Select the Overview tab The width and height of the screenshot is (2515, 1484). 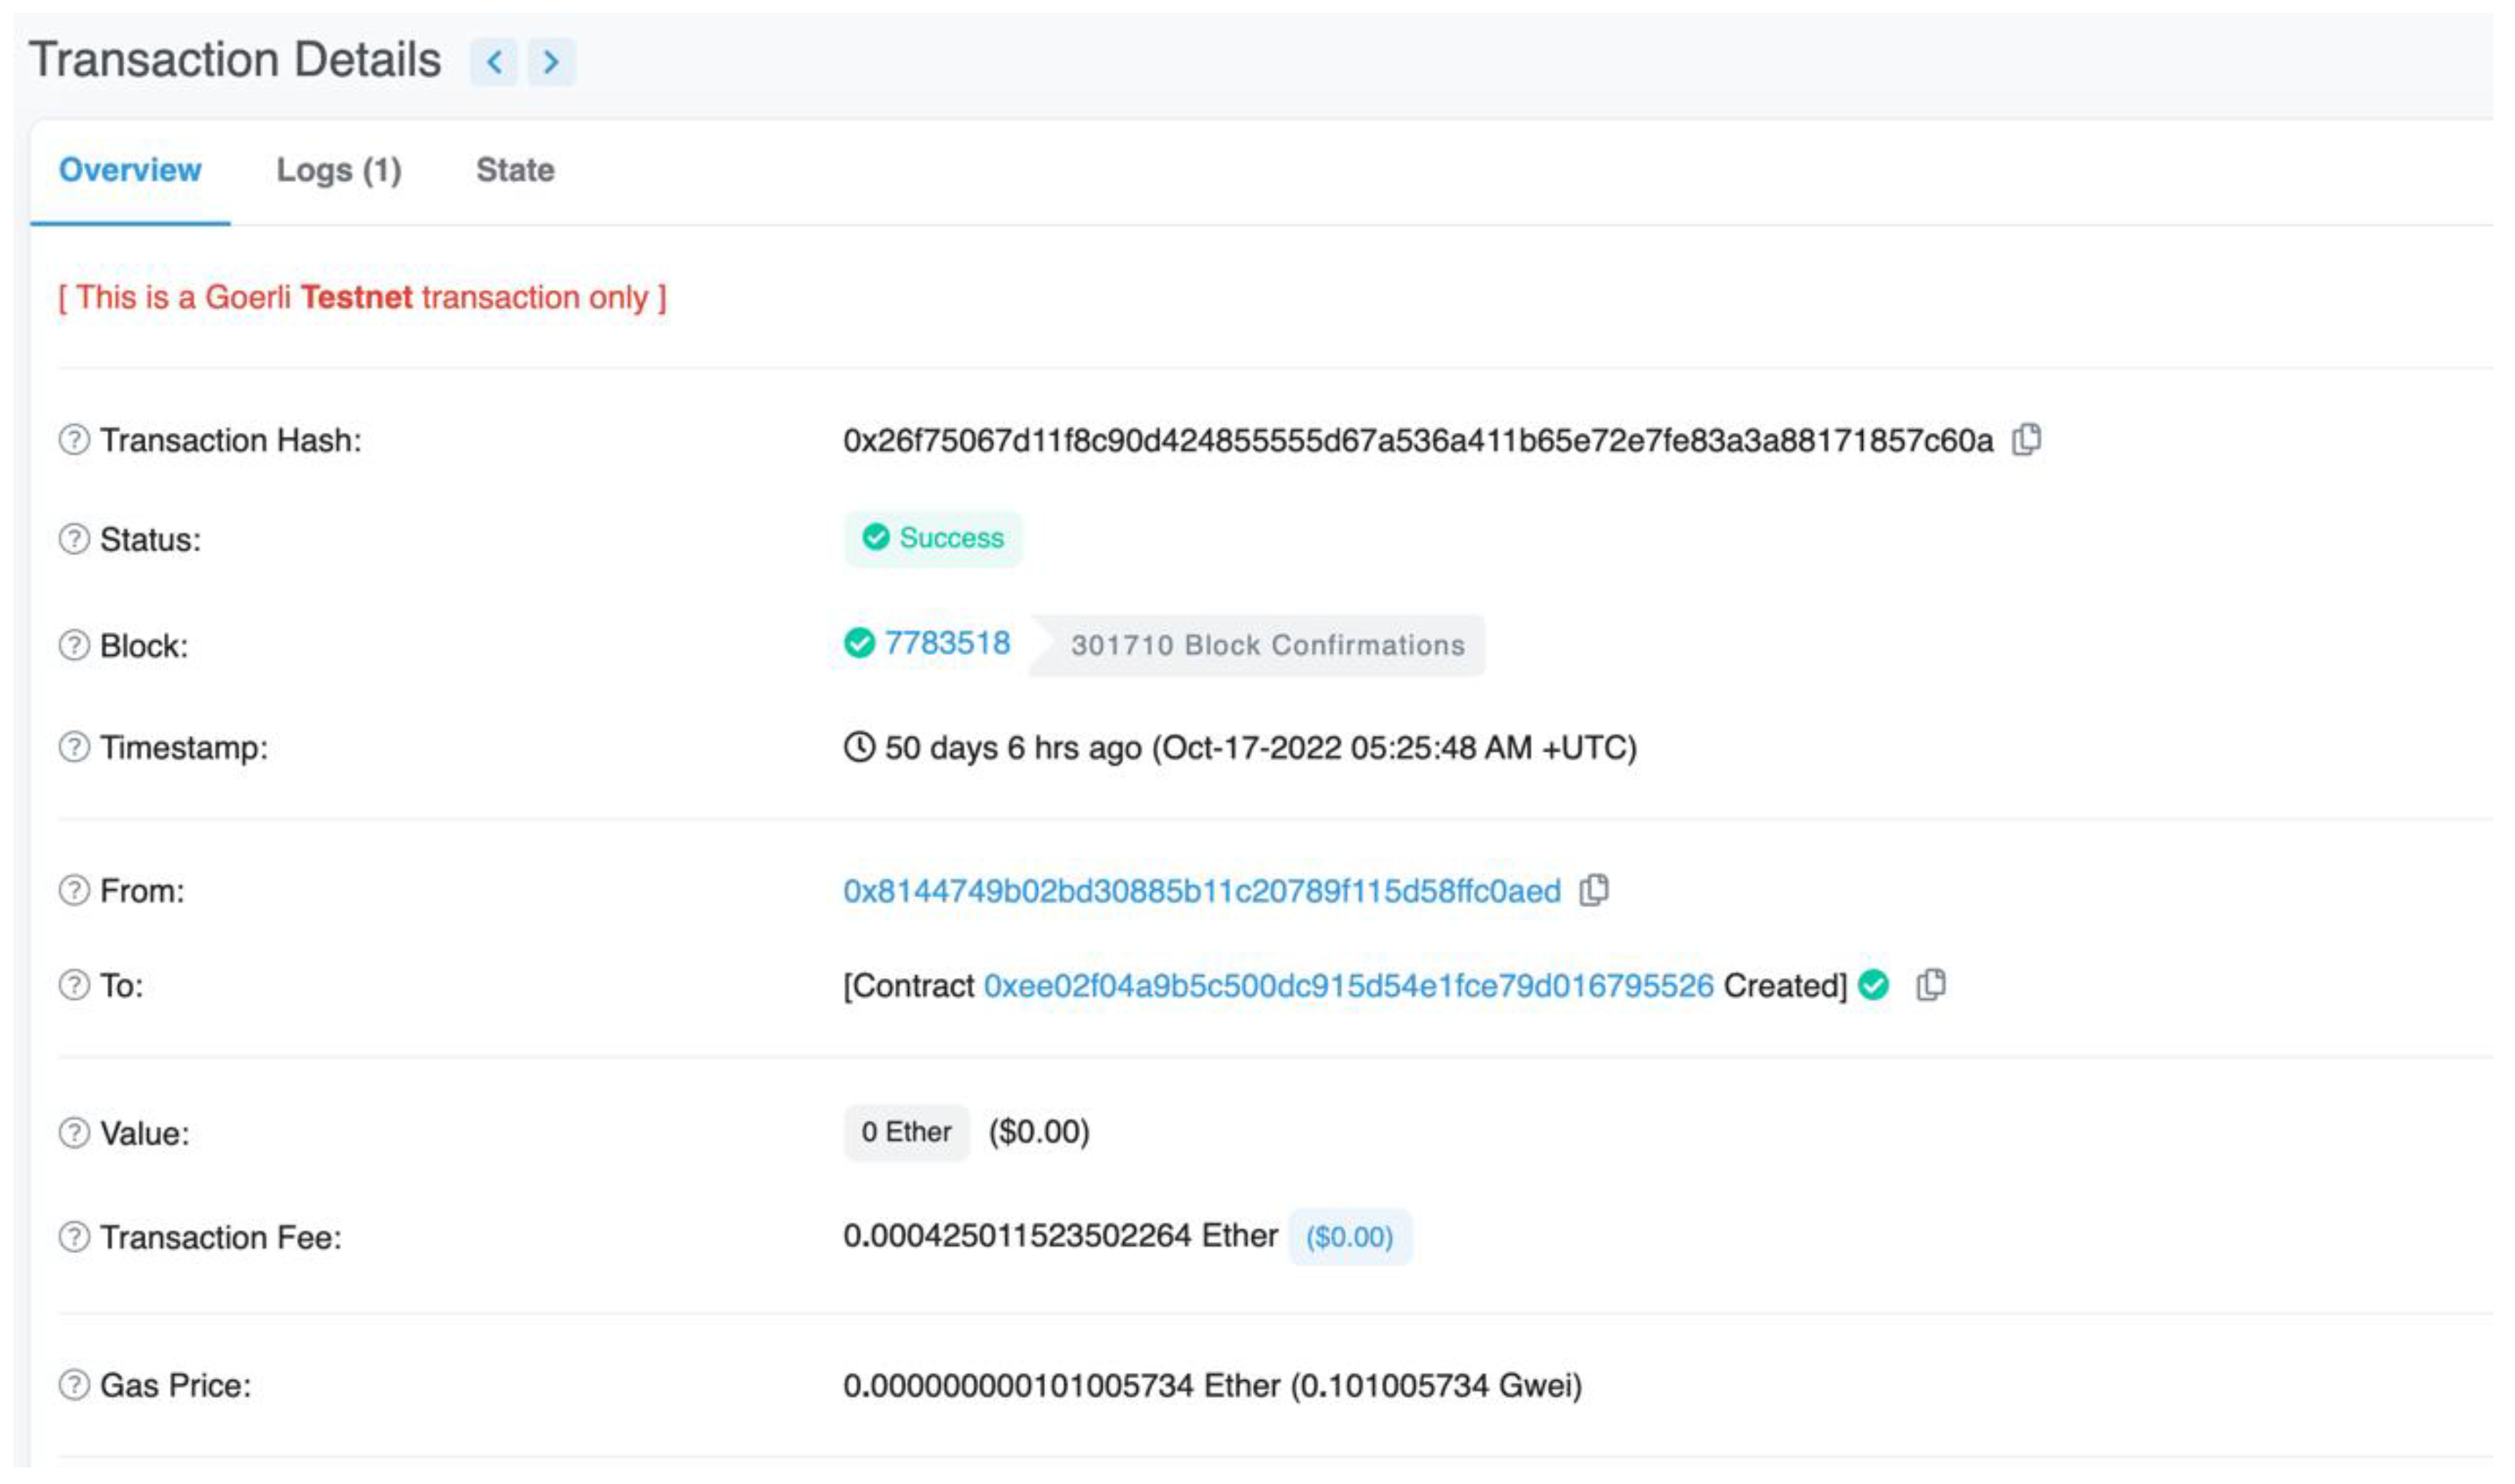pyautogui.click(x=131, y=171)
